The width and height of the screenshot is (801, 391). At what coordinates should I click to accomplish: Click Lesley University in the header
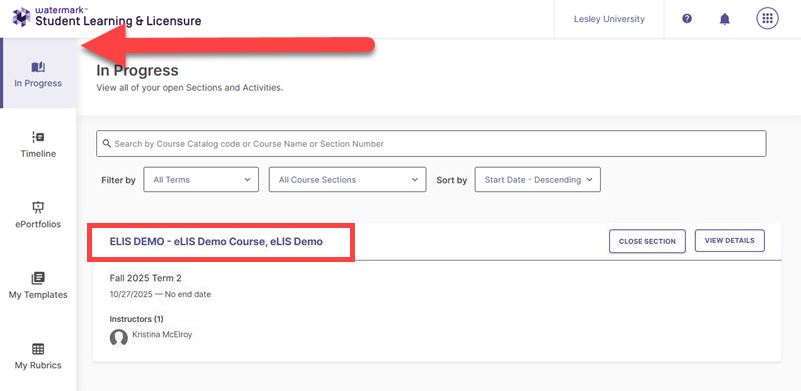click(x=609, y=19)
